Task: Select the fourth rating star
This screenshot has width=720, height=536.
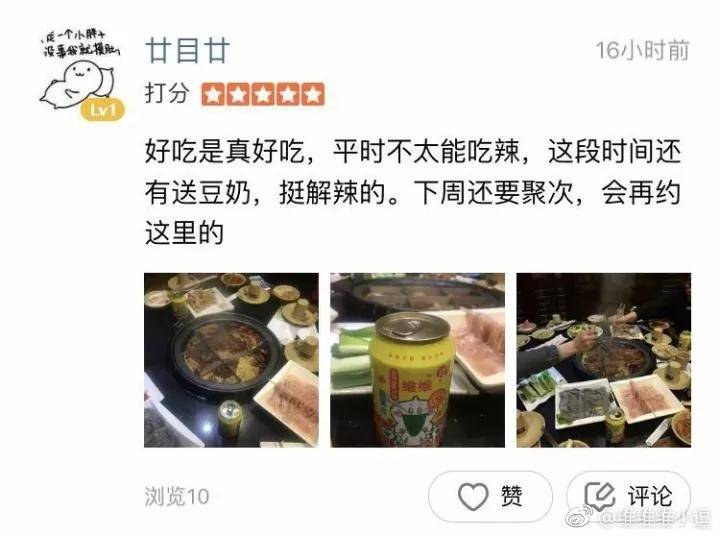Action: (287, 95)
